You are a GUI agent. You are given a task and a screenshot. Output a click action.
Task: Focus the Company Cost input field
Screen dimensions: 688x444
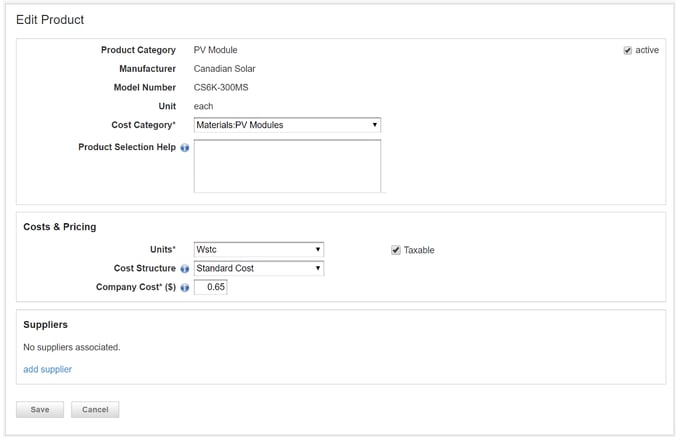pyautogui.click(x=211, y=288)
